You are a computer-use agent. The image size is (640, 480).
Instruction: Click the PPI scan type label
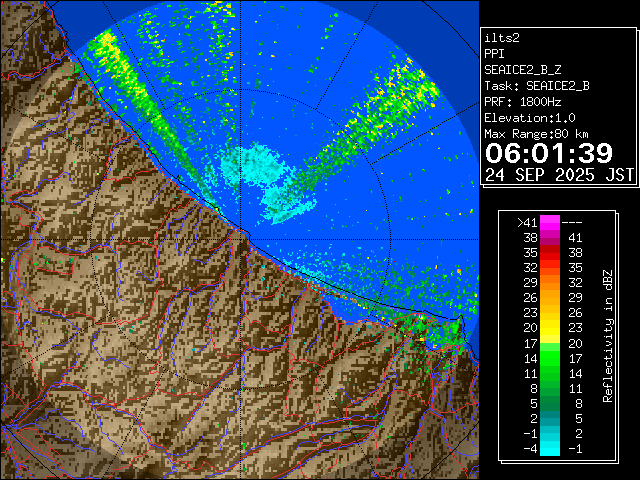(x=495, y=54)
